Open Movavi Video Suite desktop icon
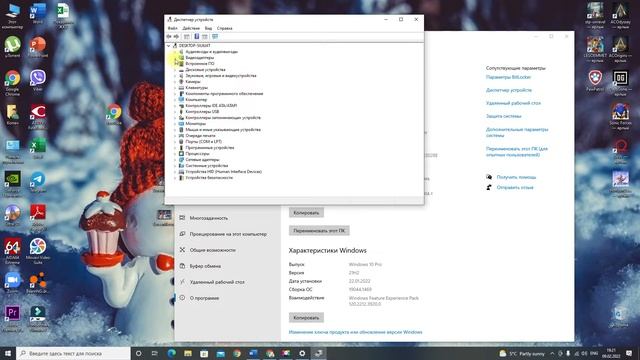Image resolution: width=640 pixels, height=360 pixels. [38, 251]
